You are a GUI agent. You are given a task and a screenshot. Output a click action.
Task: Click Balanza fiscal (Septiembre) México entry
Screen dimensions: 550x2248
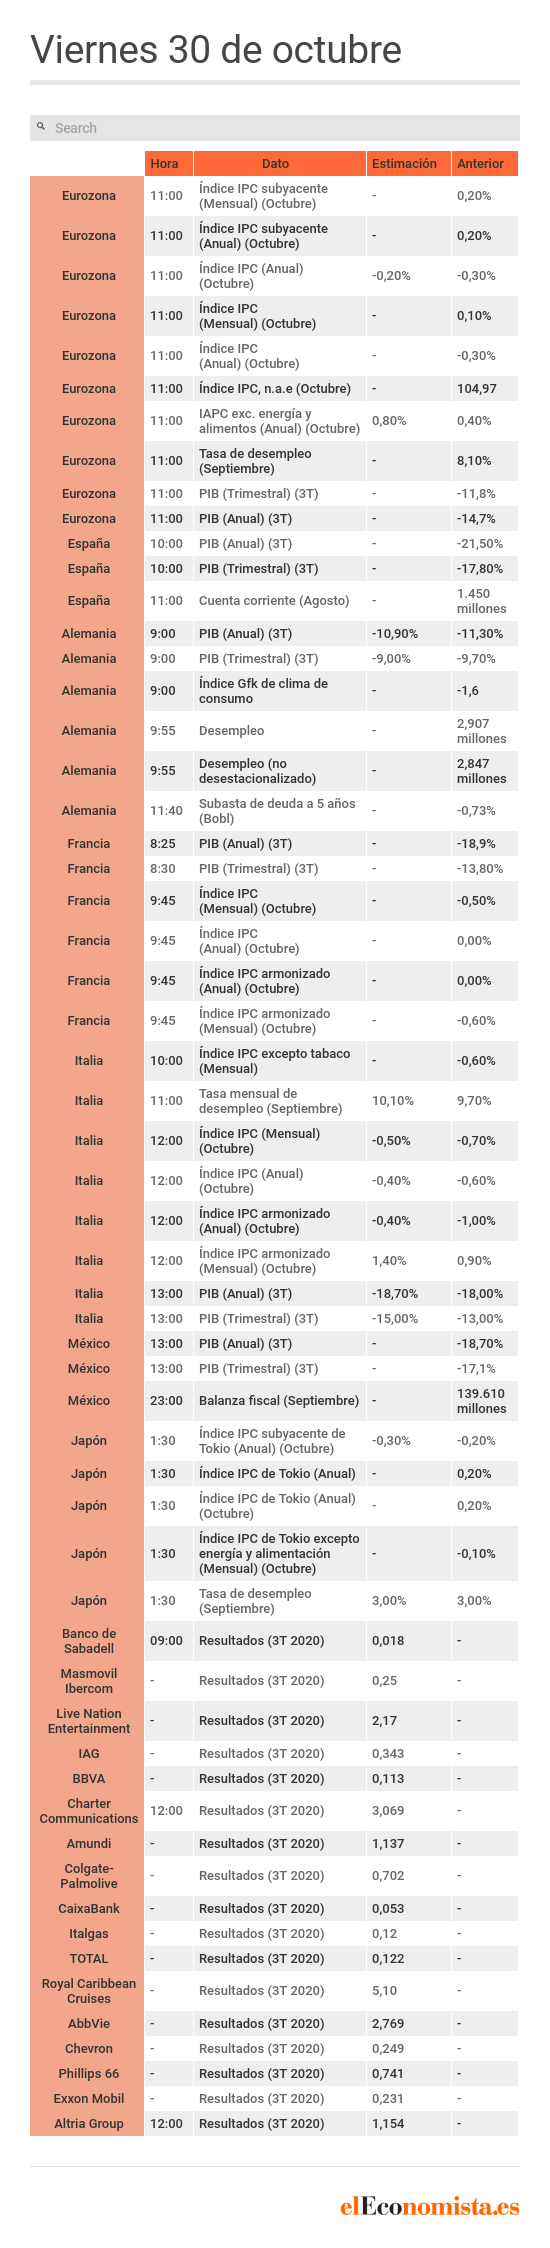click(x=279, y=1401)
